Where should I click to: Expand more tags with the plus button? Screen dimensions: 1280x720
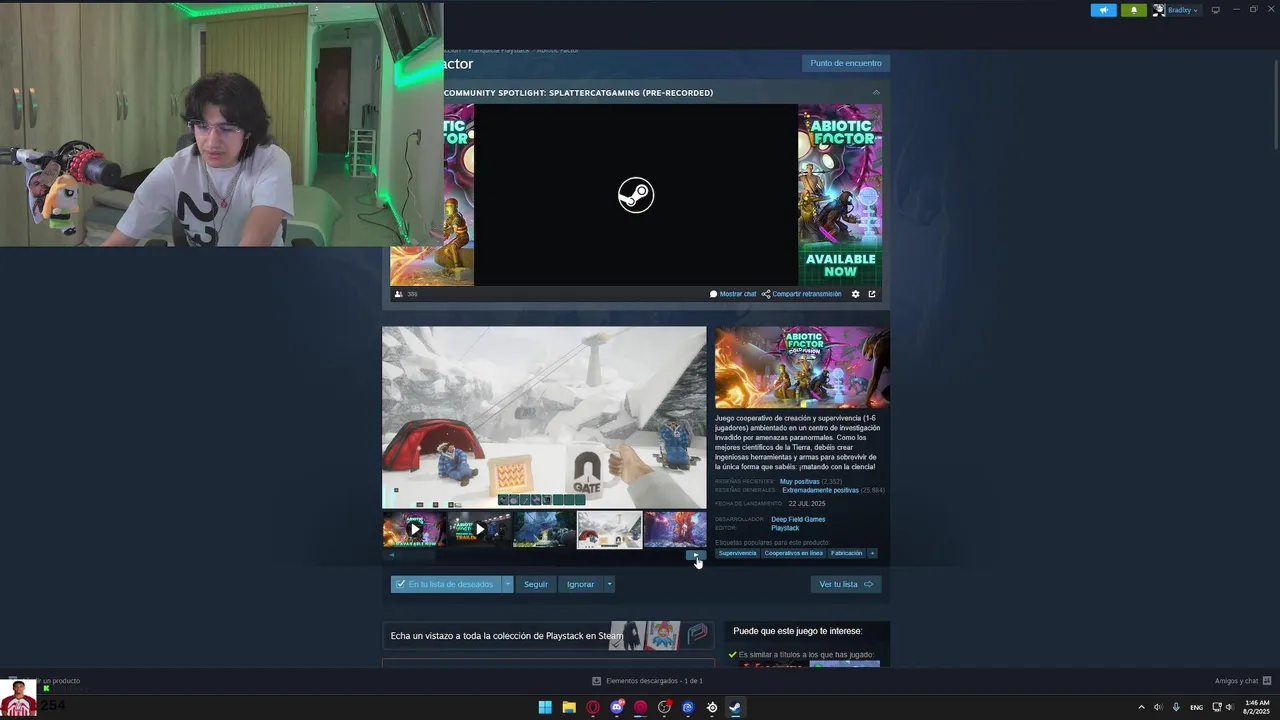click(x=872, y=553)
